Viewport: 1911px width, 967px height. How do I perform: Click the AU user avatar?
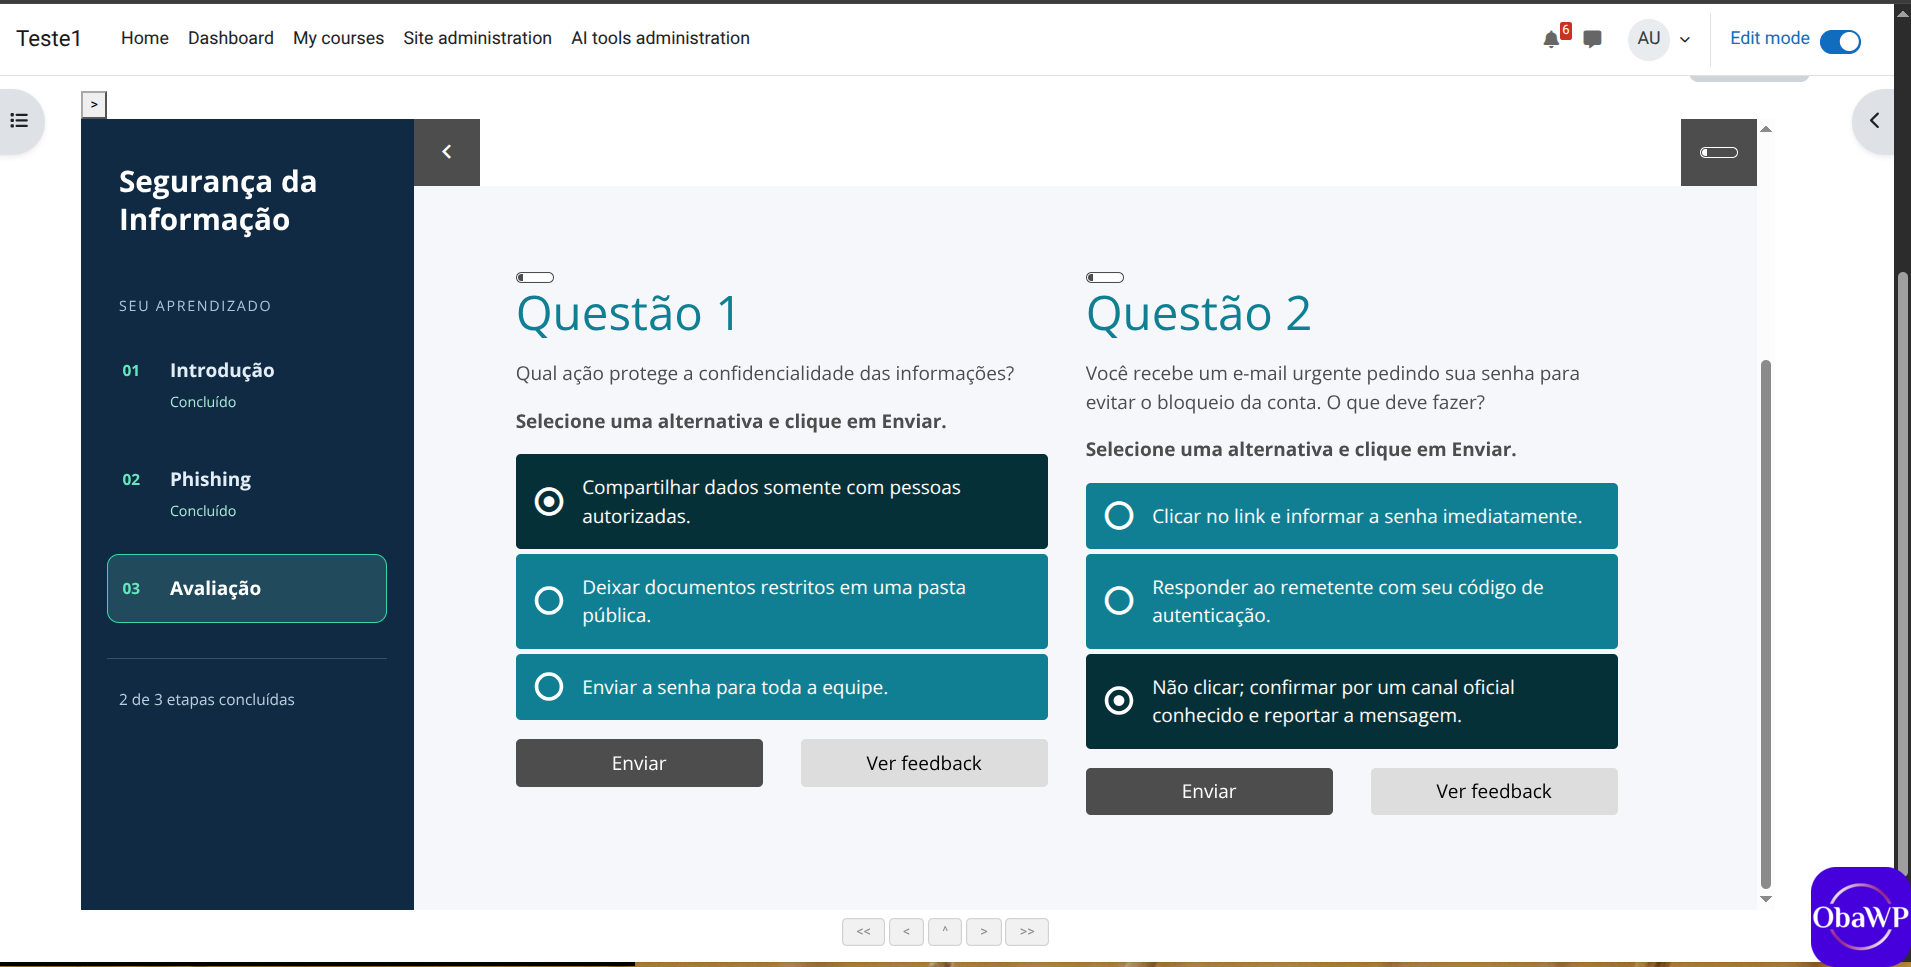click(x=1649, y=39)
